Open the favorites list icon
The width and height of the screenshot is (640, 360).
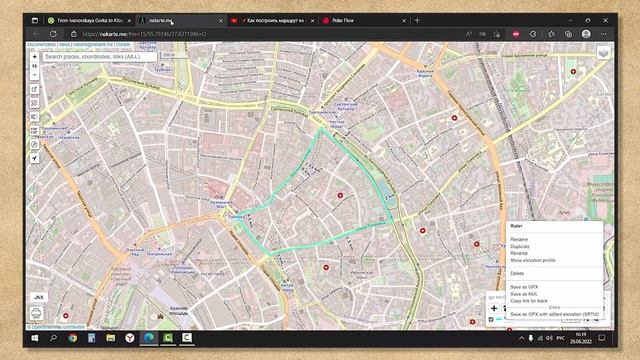[x=551, y=34]
